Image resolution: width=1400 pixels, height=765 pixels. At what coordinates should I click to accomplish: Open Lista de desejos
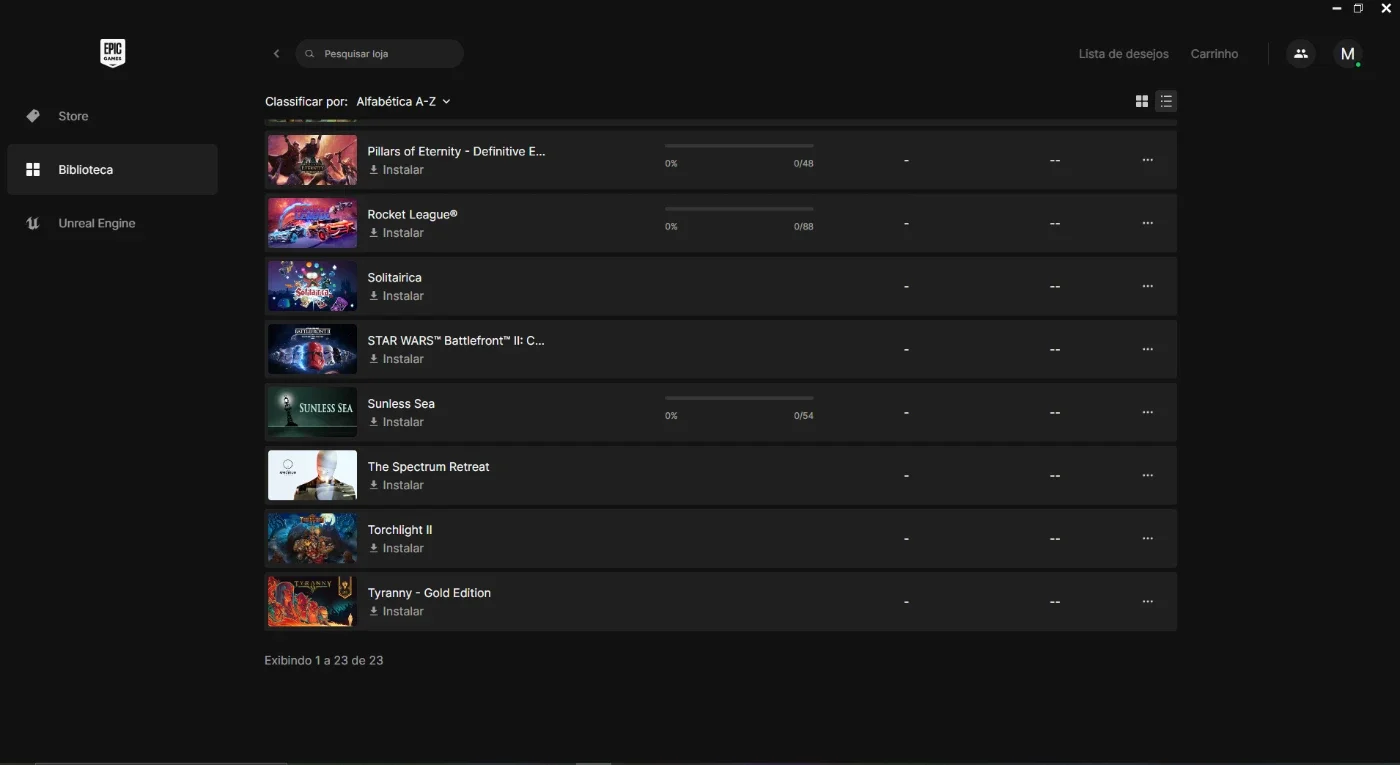[x=1123, y=54]
